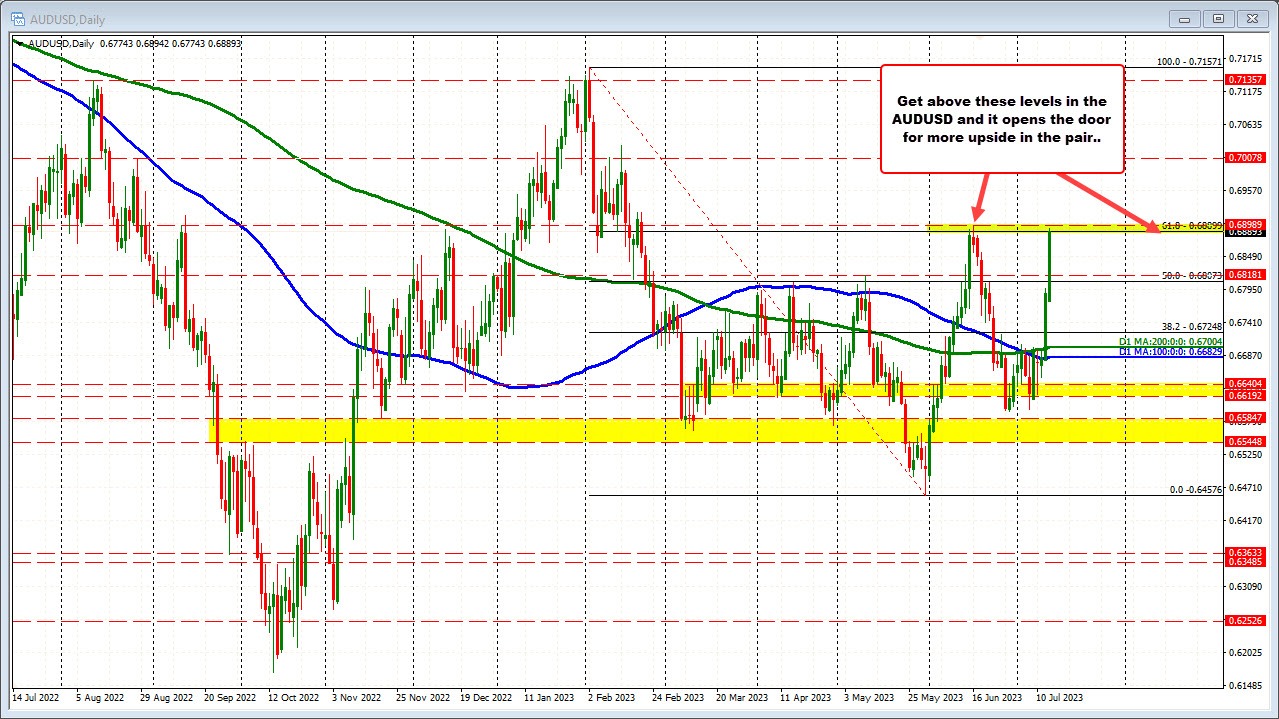Viewport: 1279px width, 719px height.
Task: Click the 0.71357 price label on the right axis
Action: coord(1244,79)
